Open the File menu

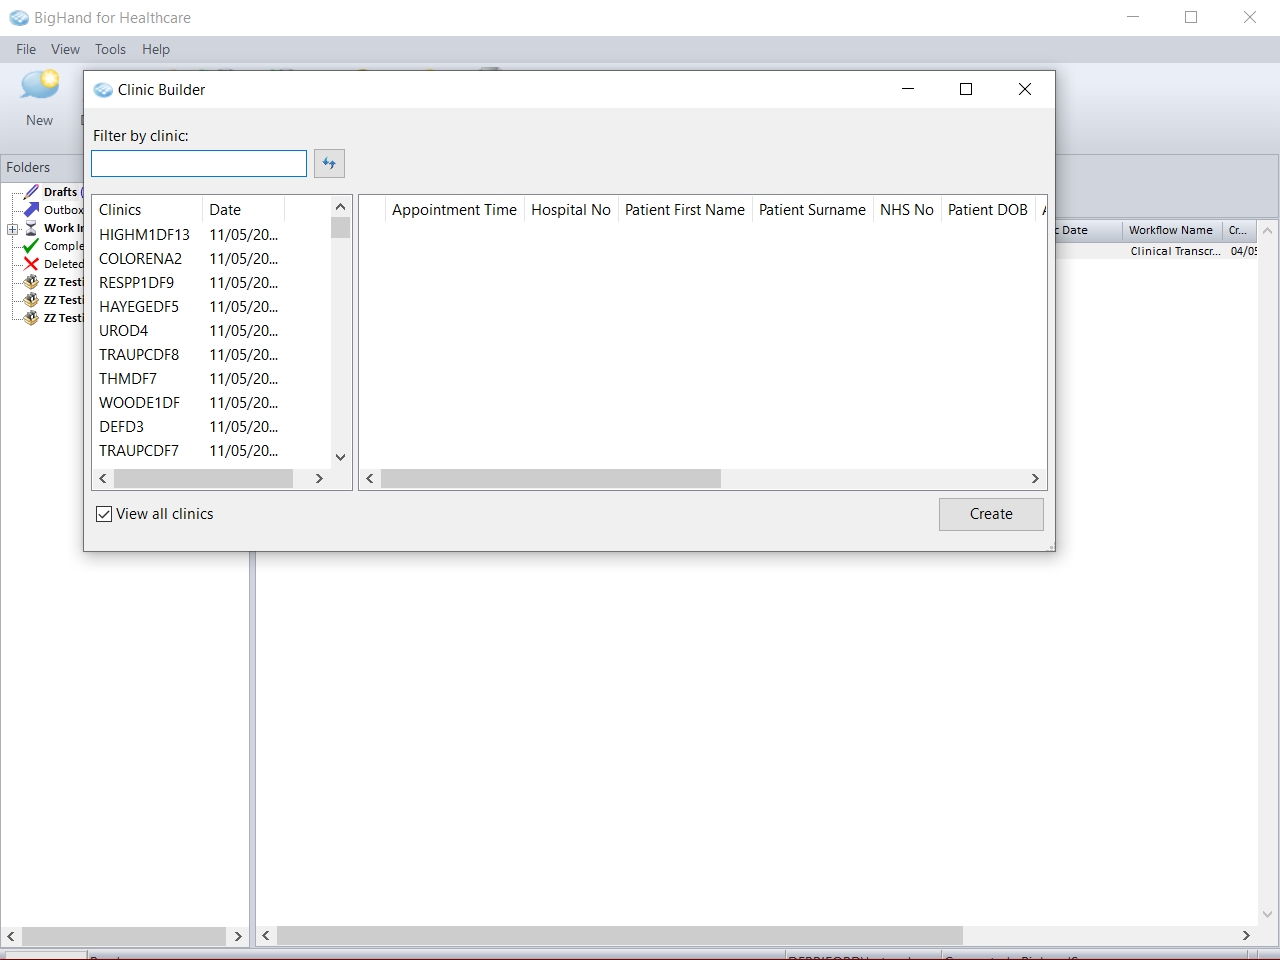[x=26, y=49]
